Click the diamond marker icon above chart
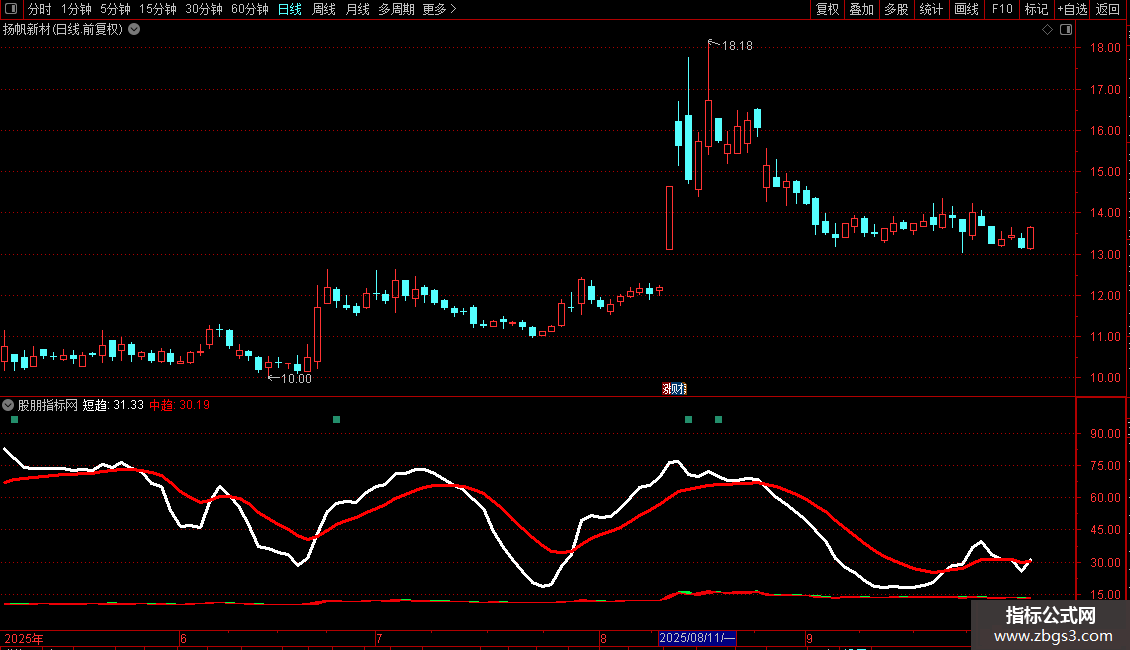 pos(1048,30)
